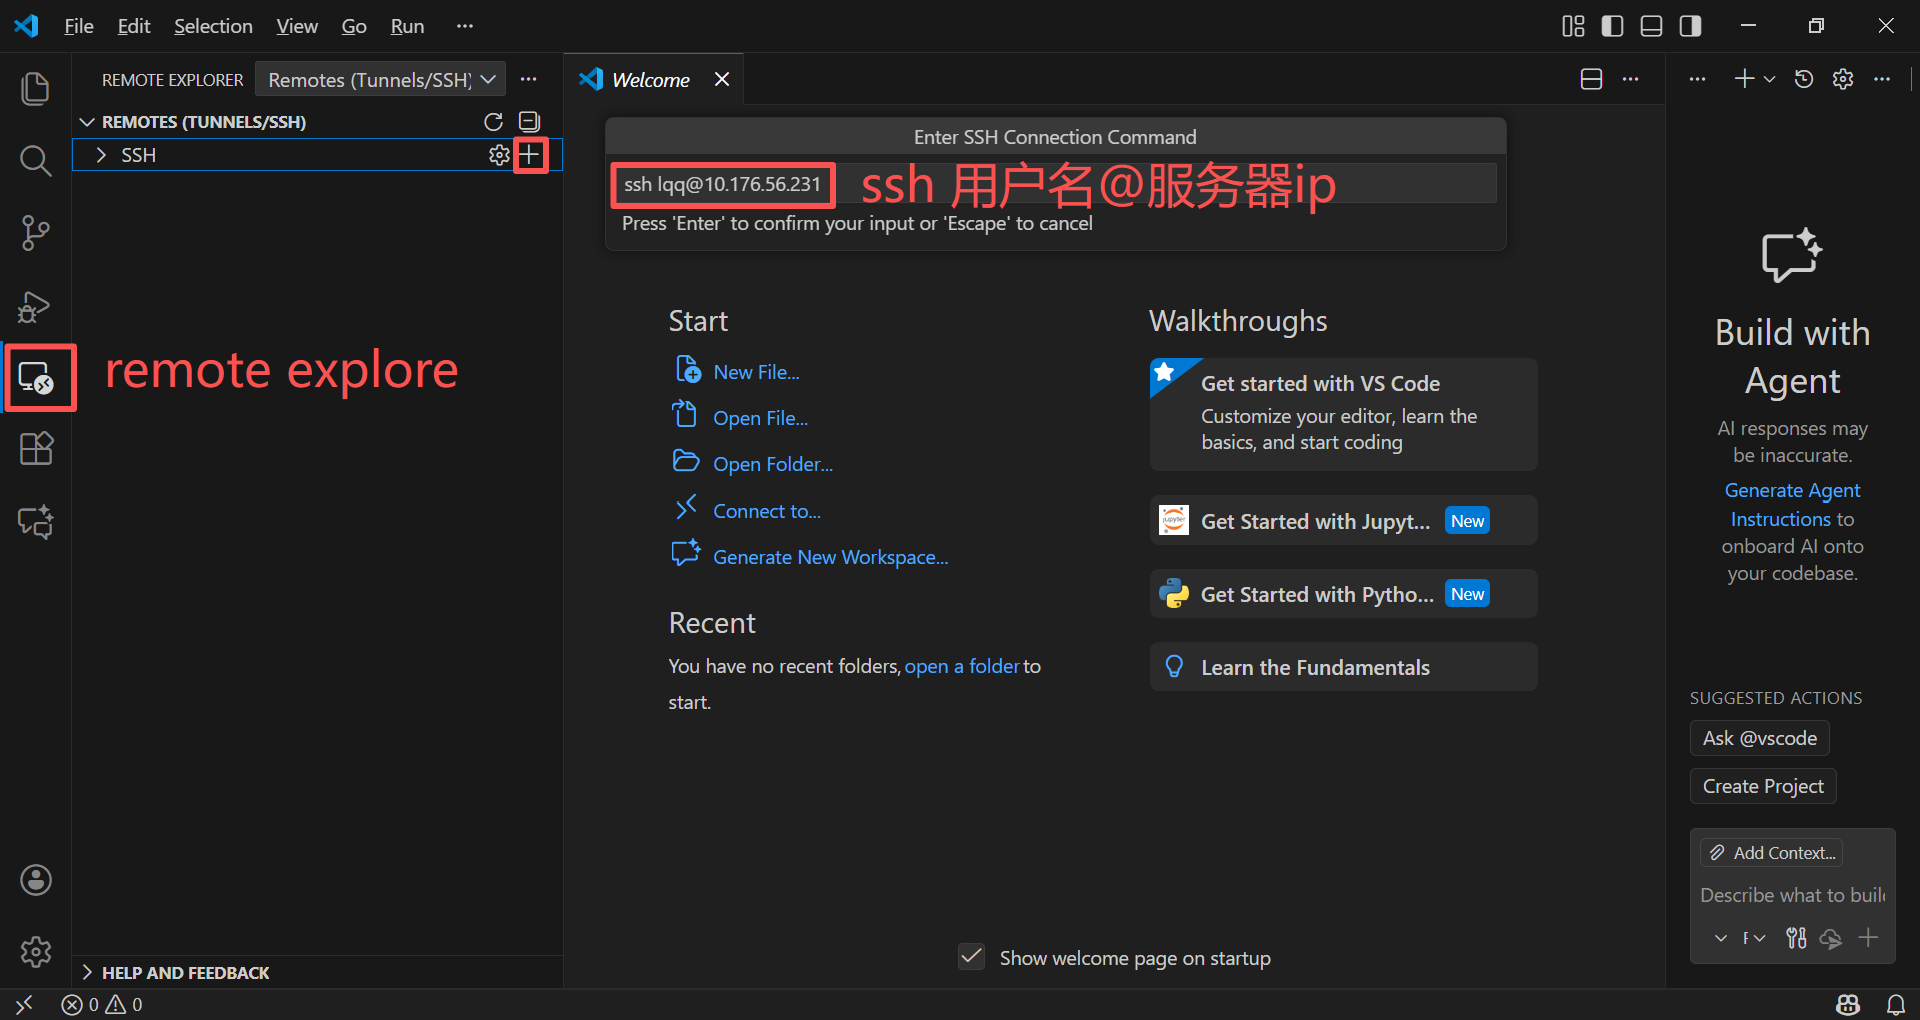Click Generate Agent Instructions link
This screenshot has height=1020, width=1920.
(1792, 504)
